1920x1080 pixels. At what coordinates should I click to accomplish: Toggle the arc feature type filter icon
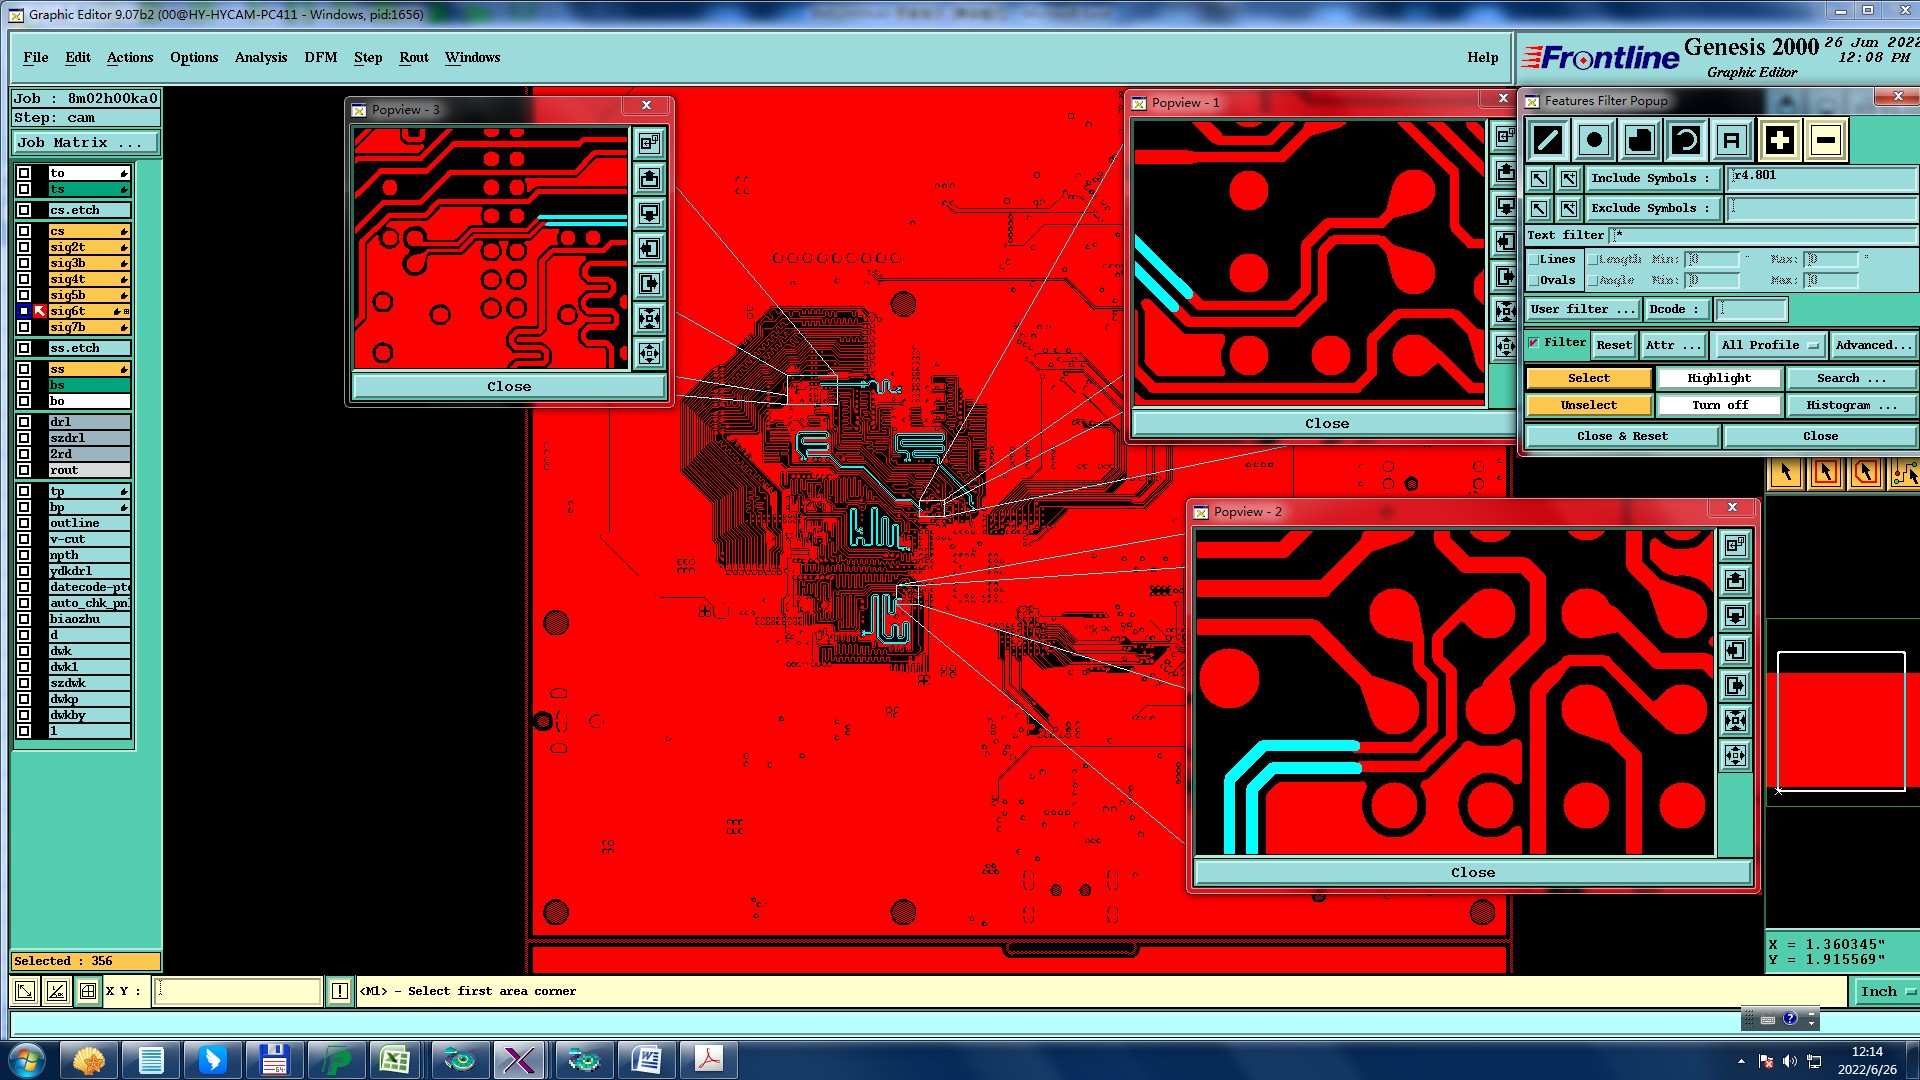point(1686,141)
